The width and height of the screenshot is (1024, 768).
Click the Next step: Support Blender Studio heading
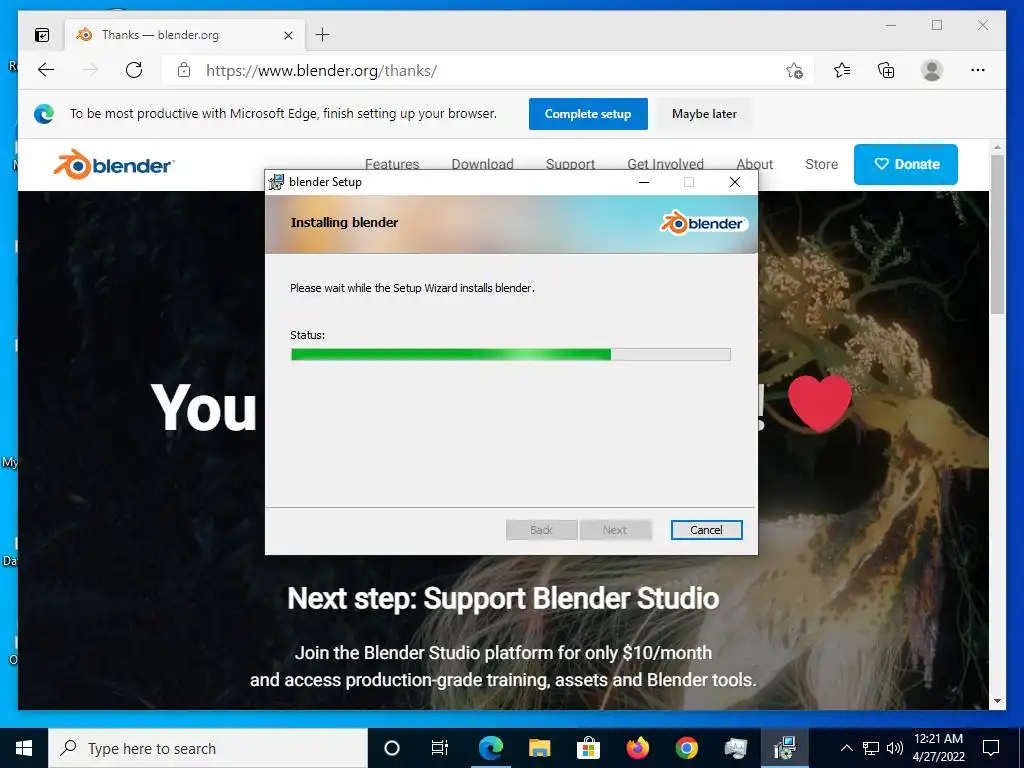click(x=503, y=598)
